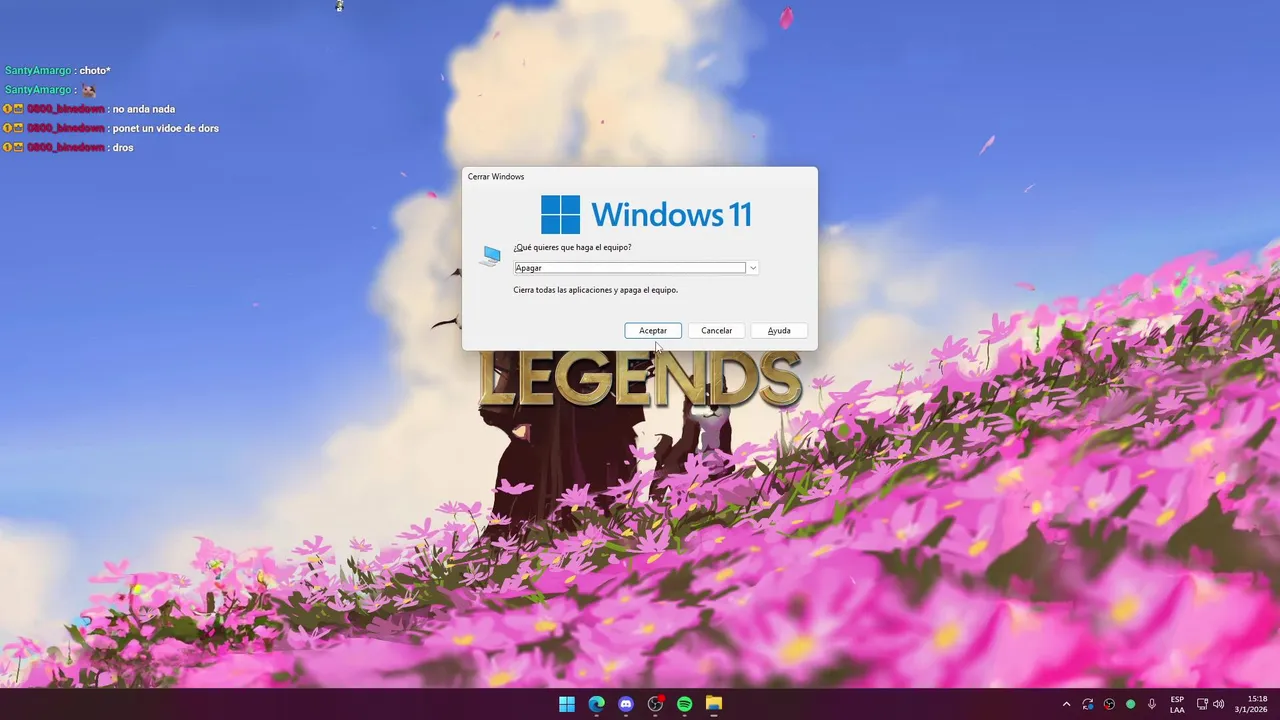Click the OBS tray icon with red dot

1109,704
